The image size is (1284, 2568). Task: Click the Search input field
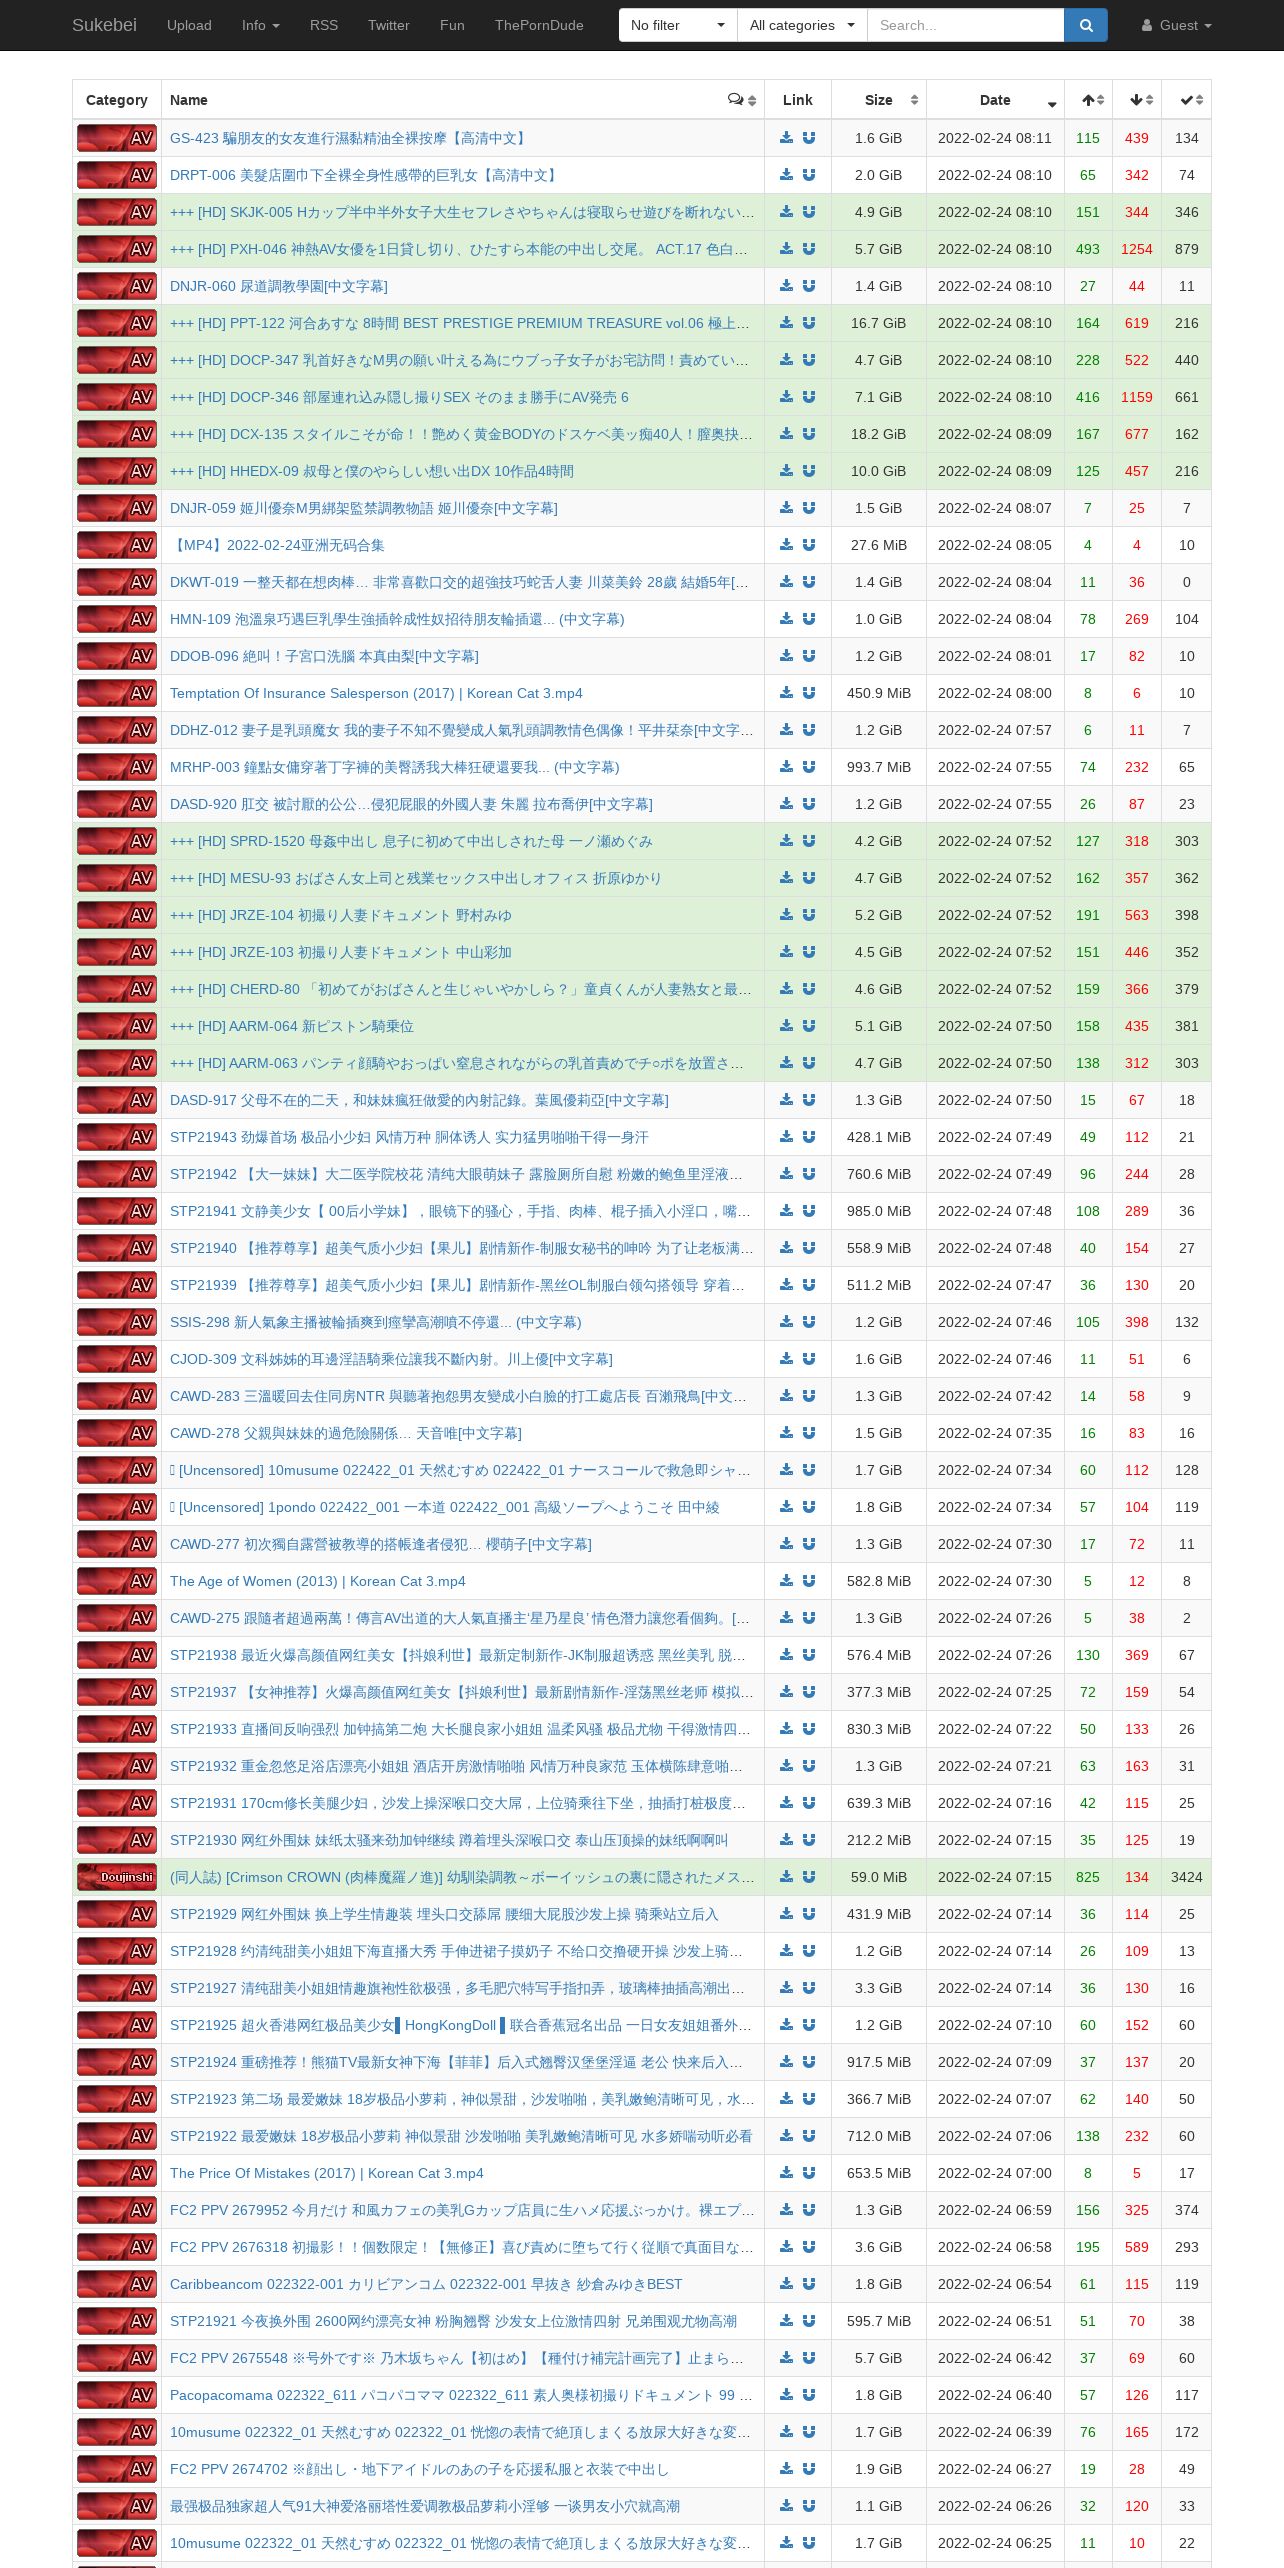point(965,25)
